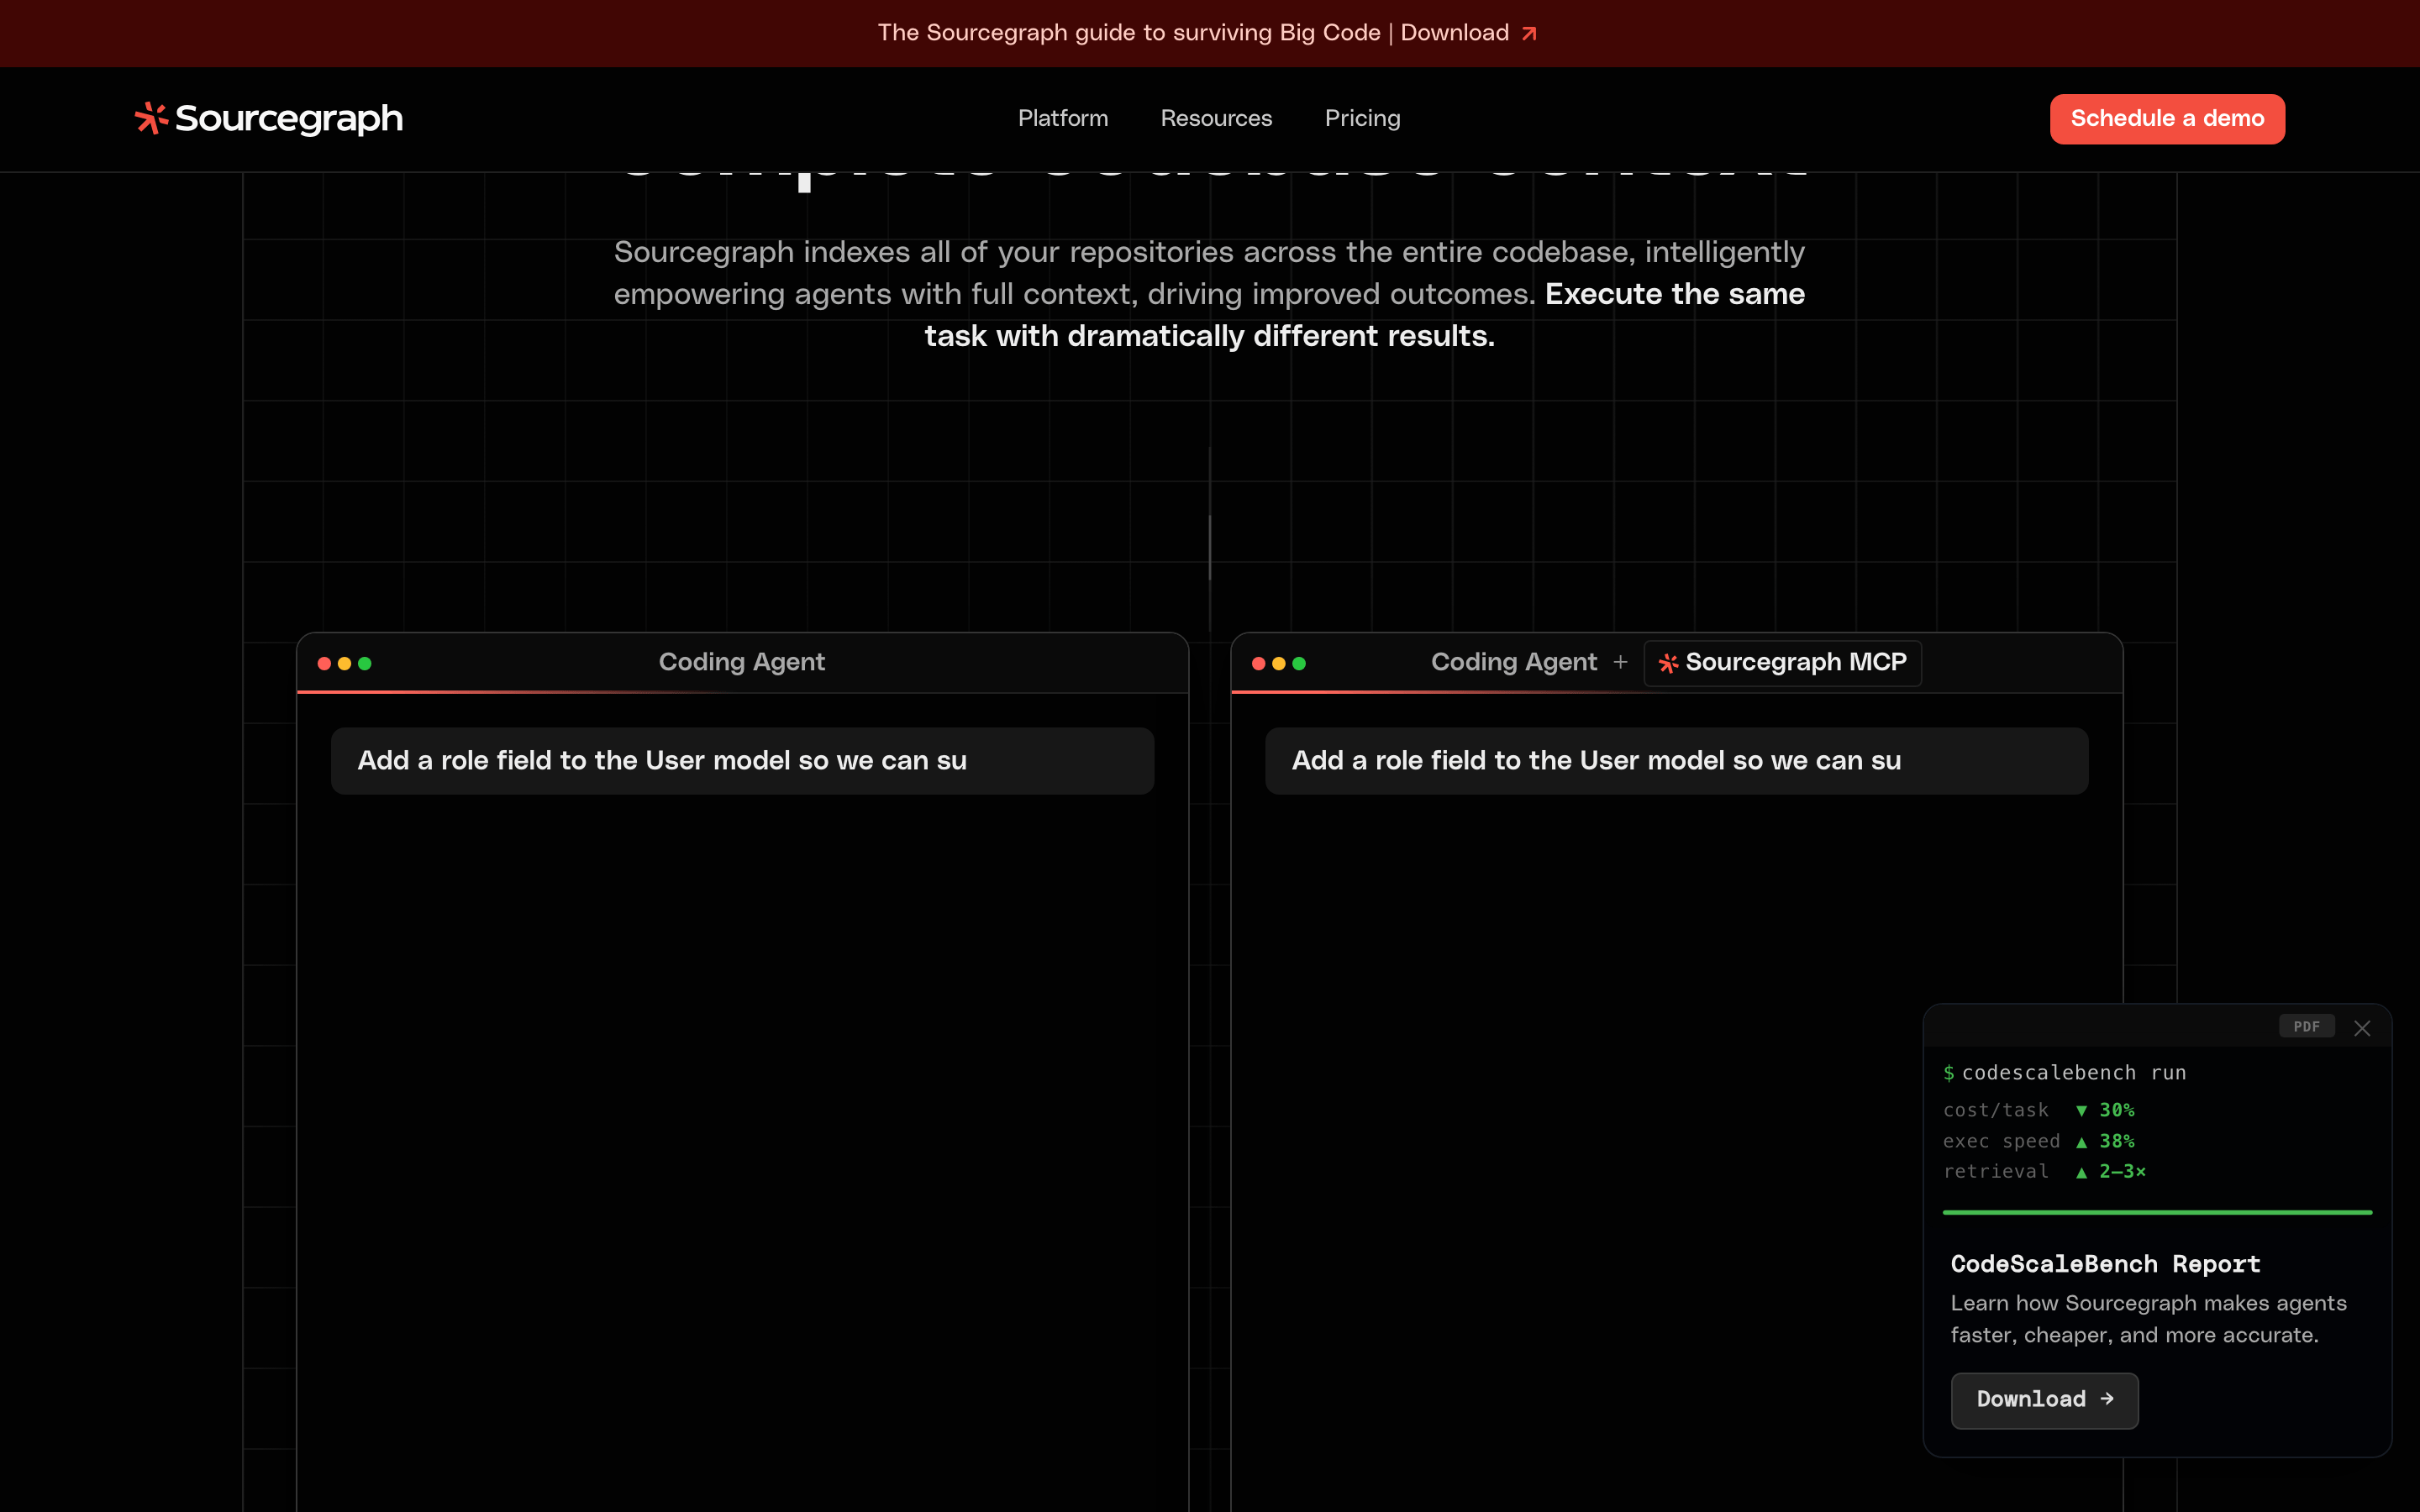The image size is (2420, 1512).
Task: Click the green dot in the left Coding Agent window
Action: pos(365,663)
